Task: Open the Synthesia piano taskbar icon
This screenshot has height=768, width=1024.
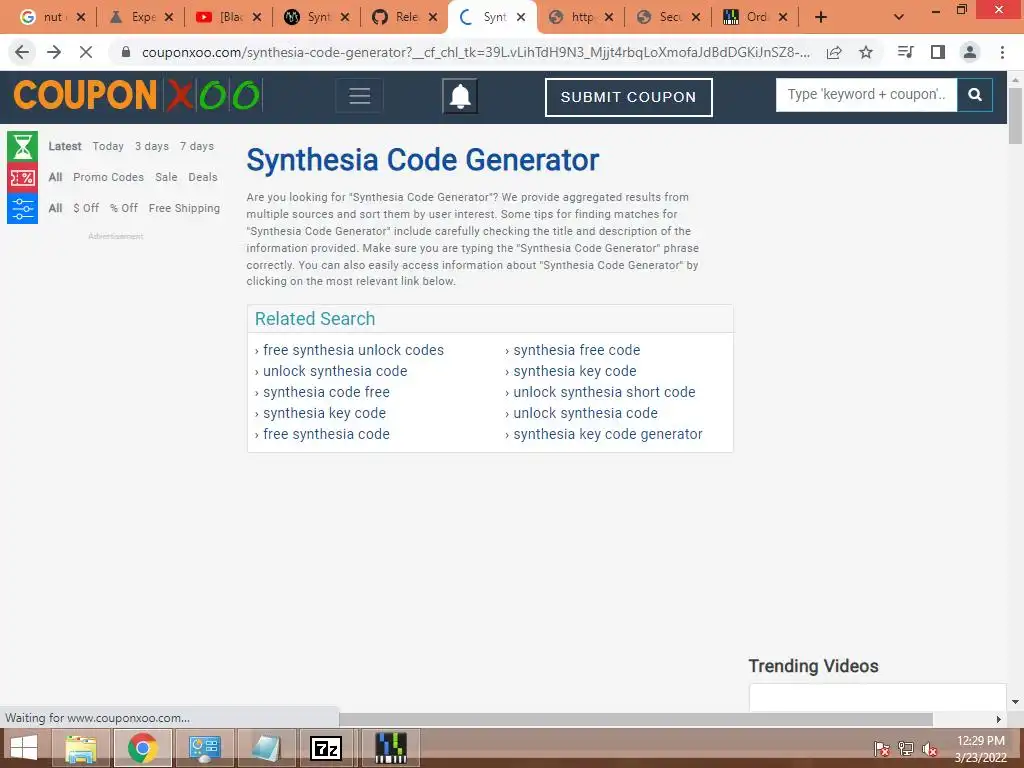Action: (391, 748)
